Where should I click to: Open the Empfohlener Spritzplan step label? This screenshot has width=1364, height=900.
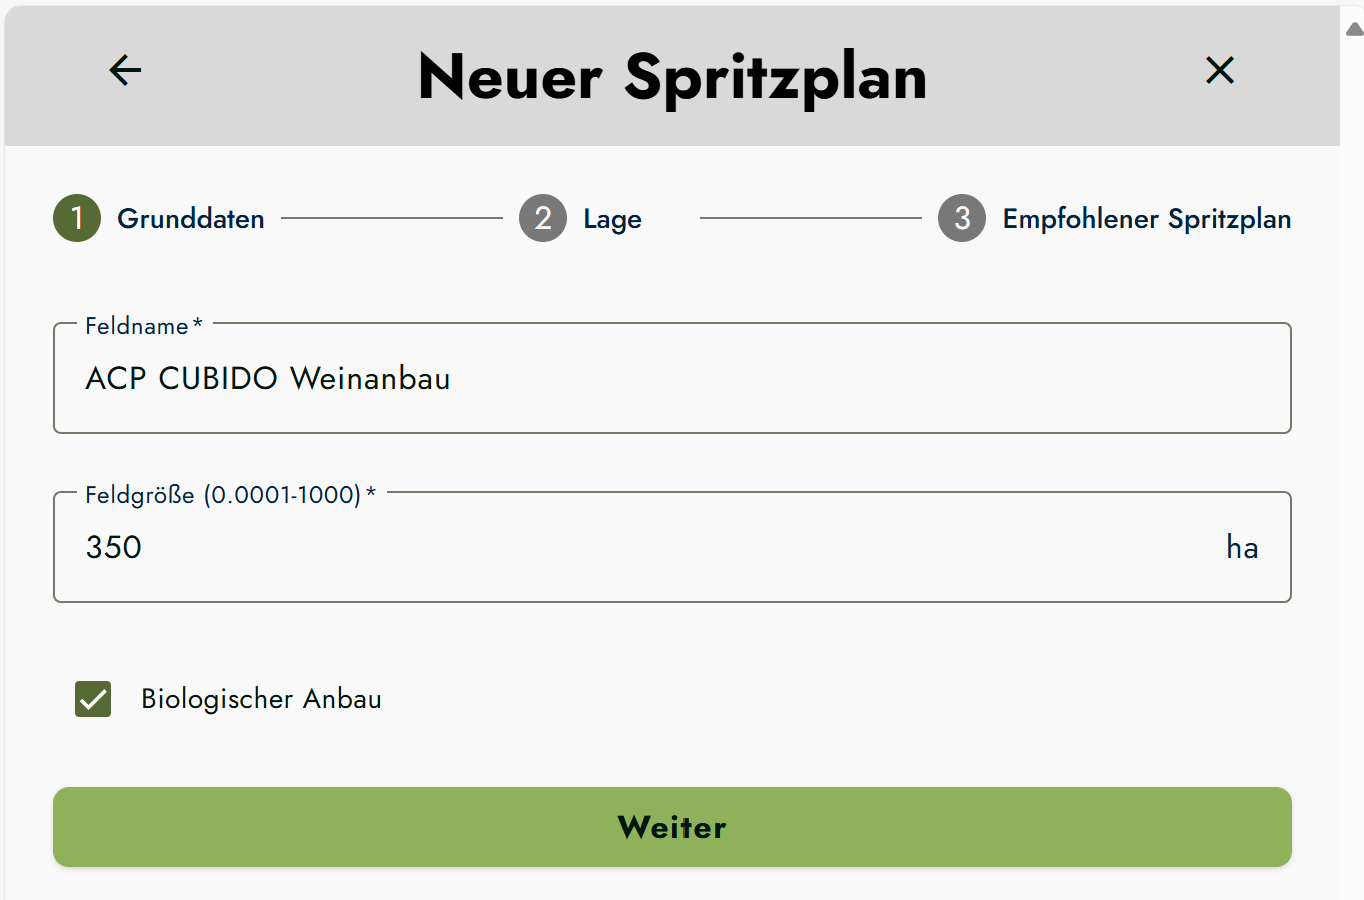1146,219
